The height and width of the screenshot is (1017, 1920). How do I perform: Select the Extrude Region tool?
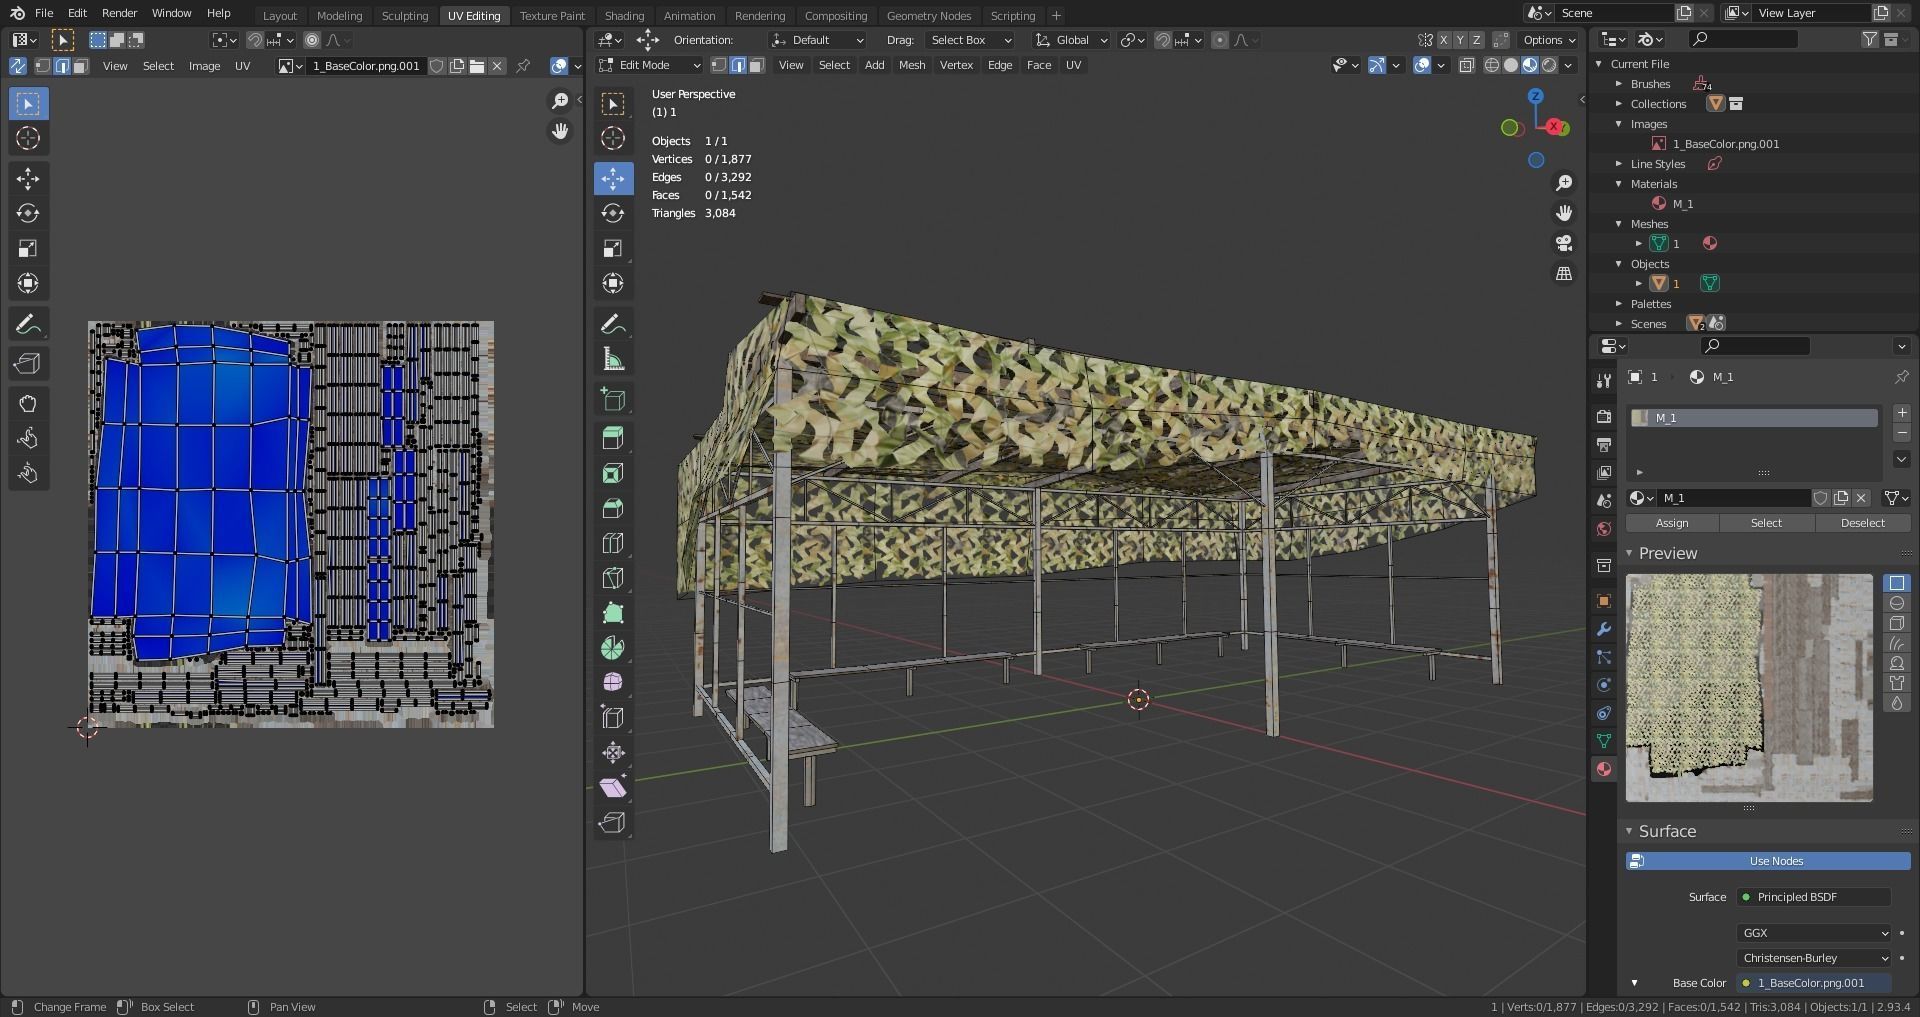[613, 438]
